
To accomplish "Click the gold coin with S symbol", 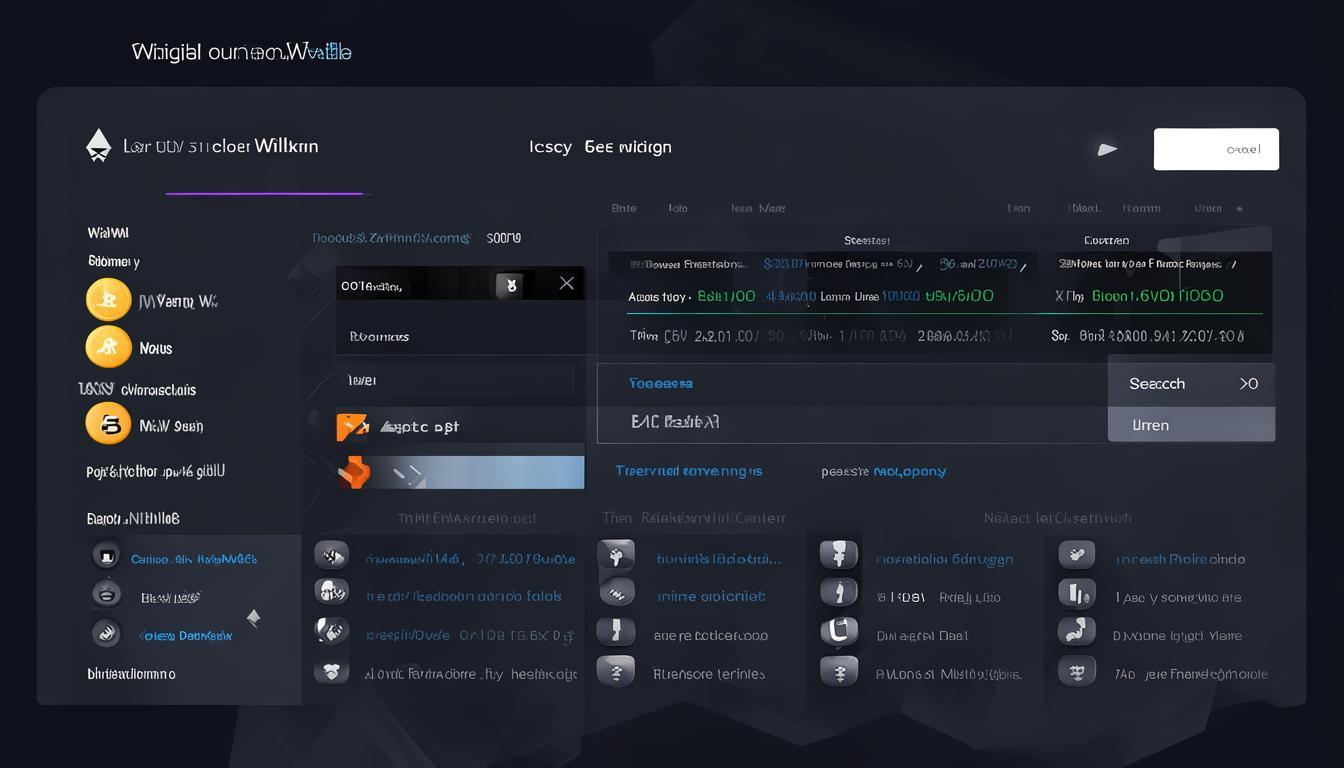I will pos(108,424).
